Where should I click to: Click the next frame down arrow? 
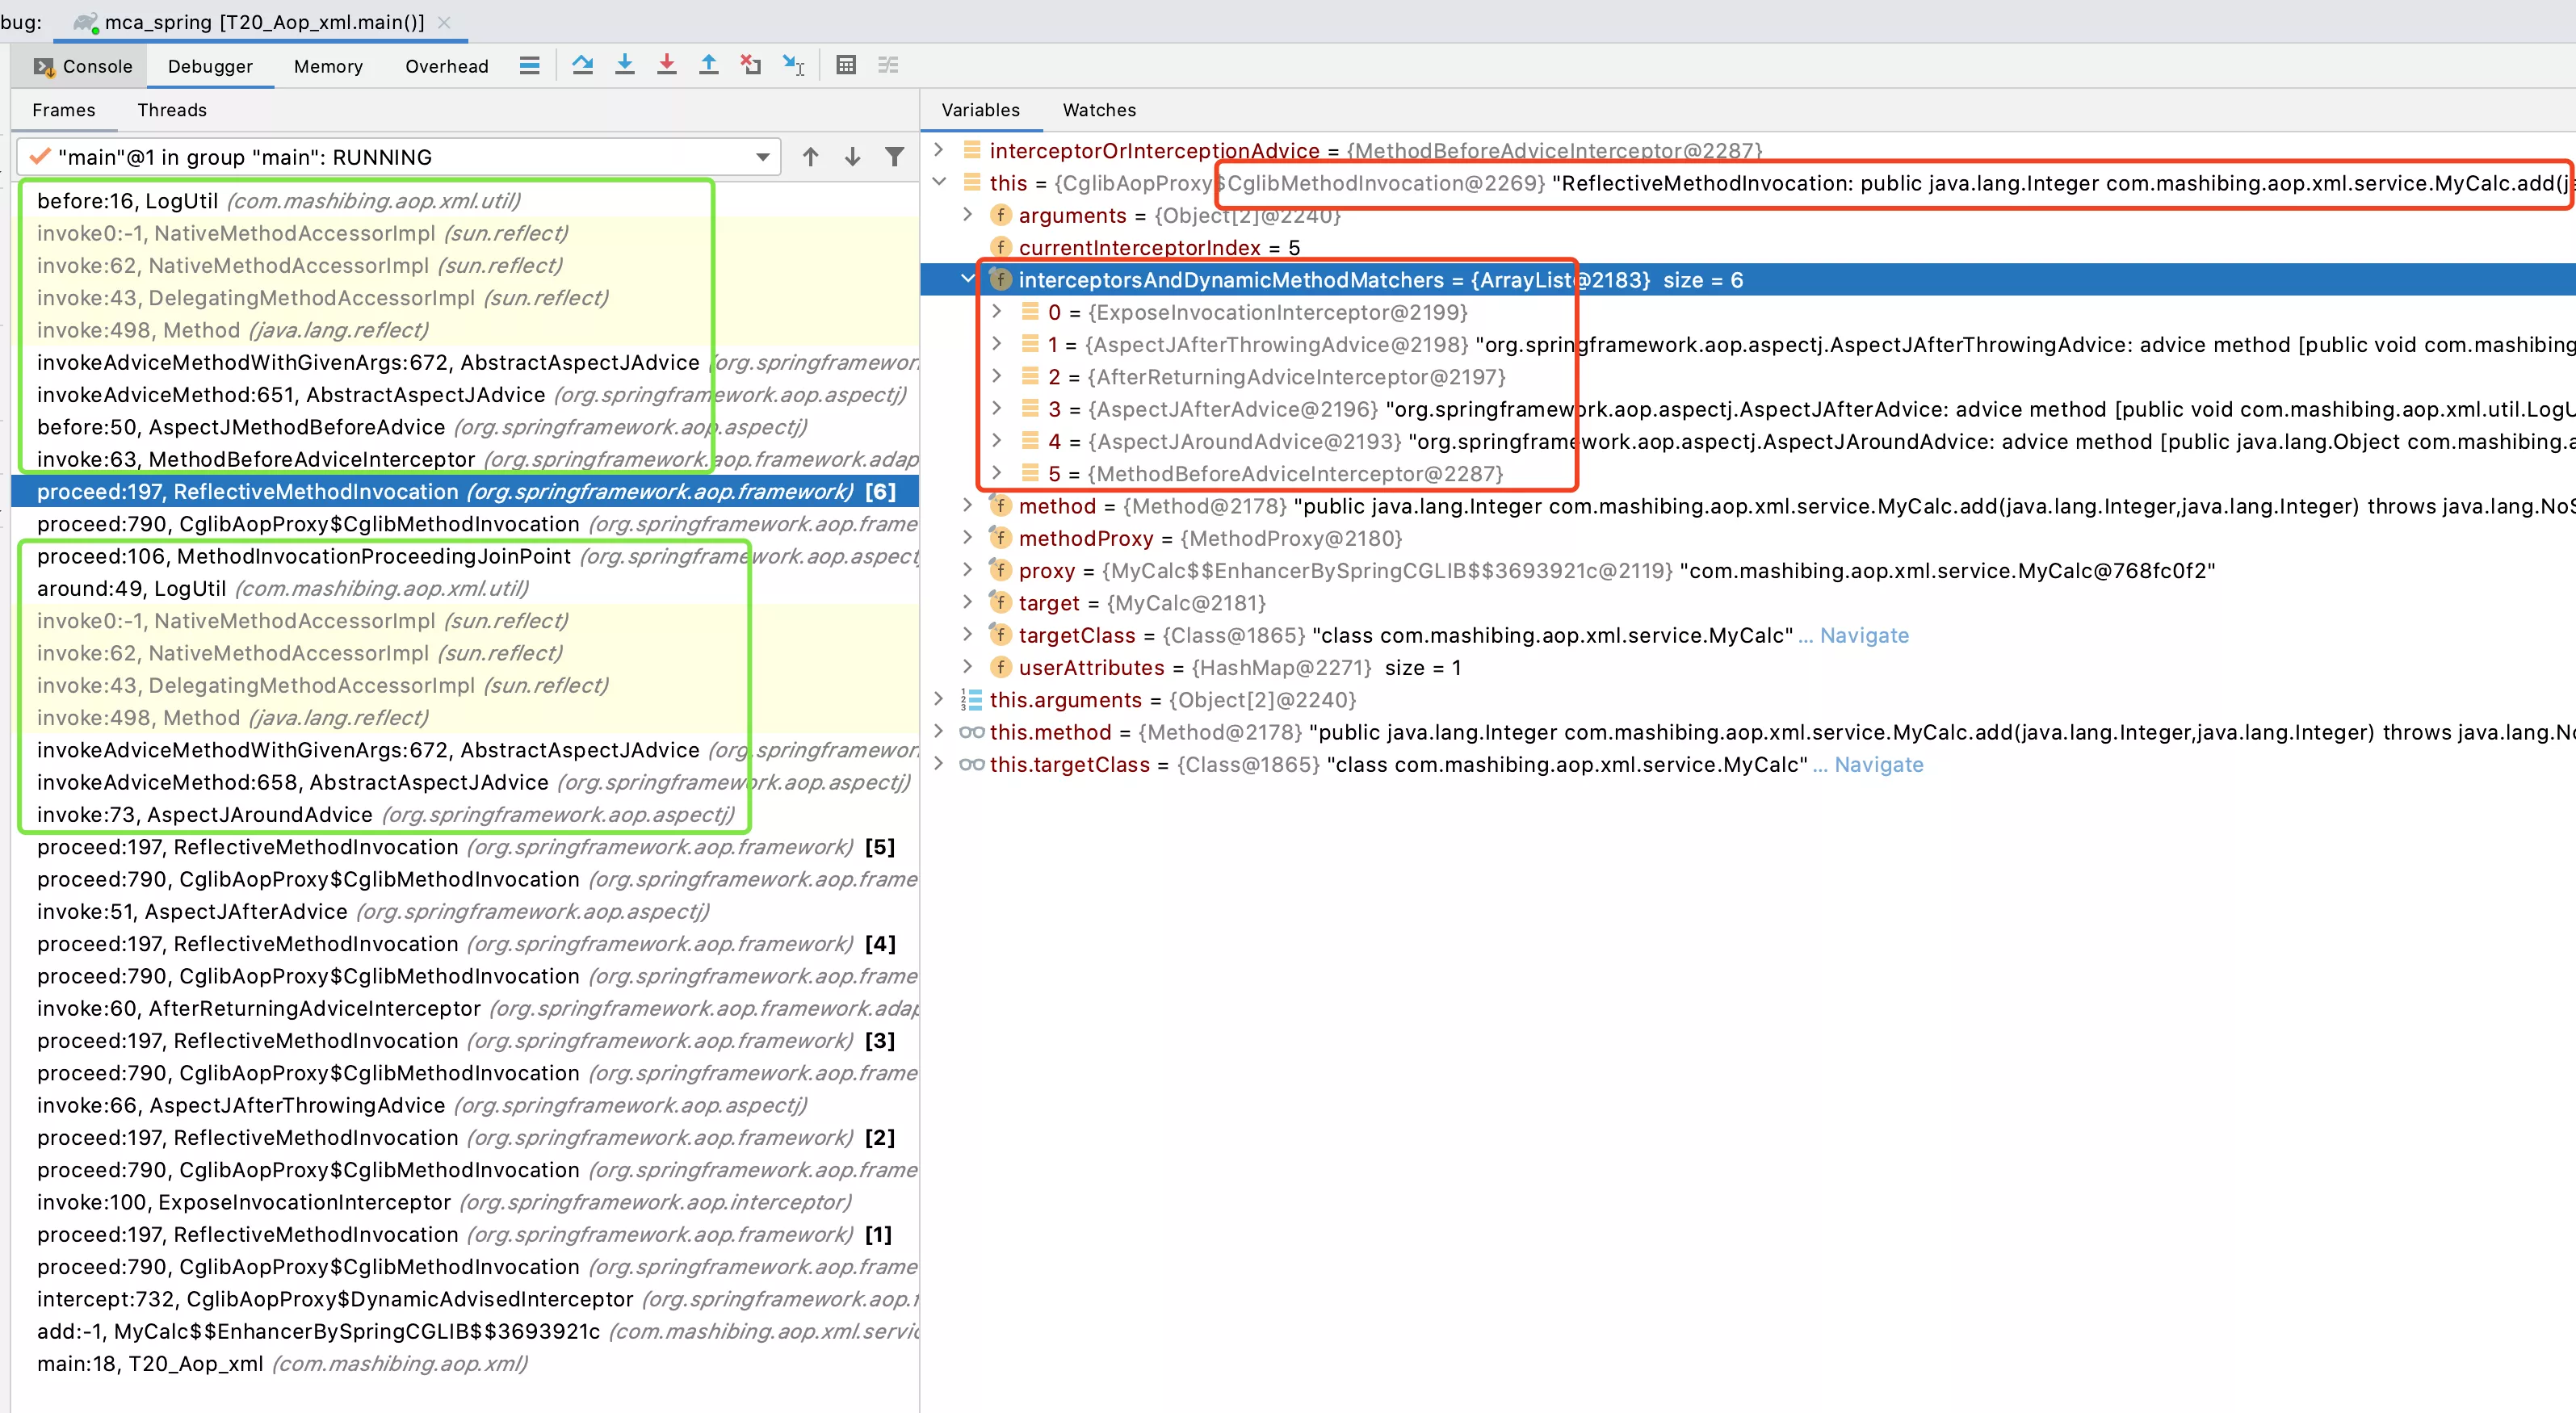853,157
